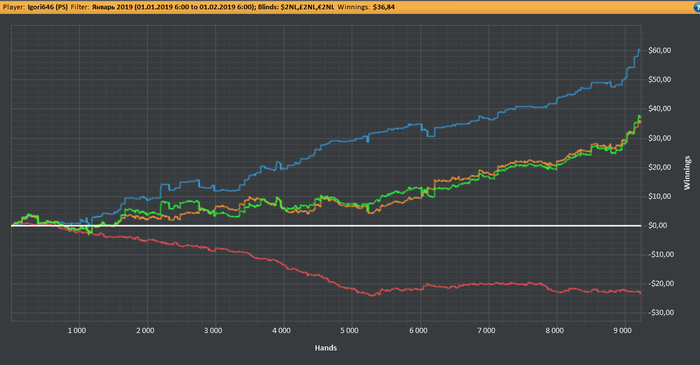The height and width of the screenshot is (365, 700).
Task: Click the 9 000 hands axis label
Action: pos(622,331)
